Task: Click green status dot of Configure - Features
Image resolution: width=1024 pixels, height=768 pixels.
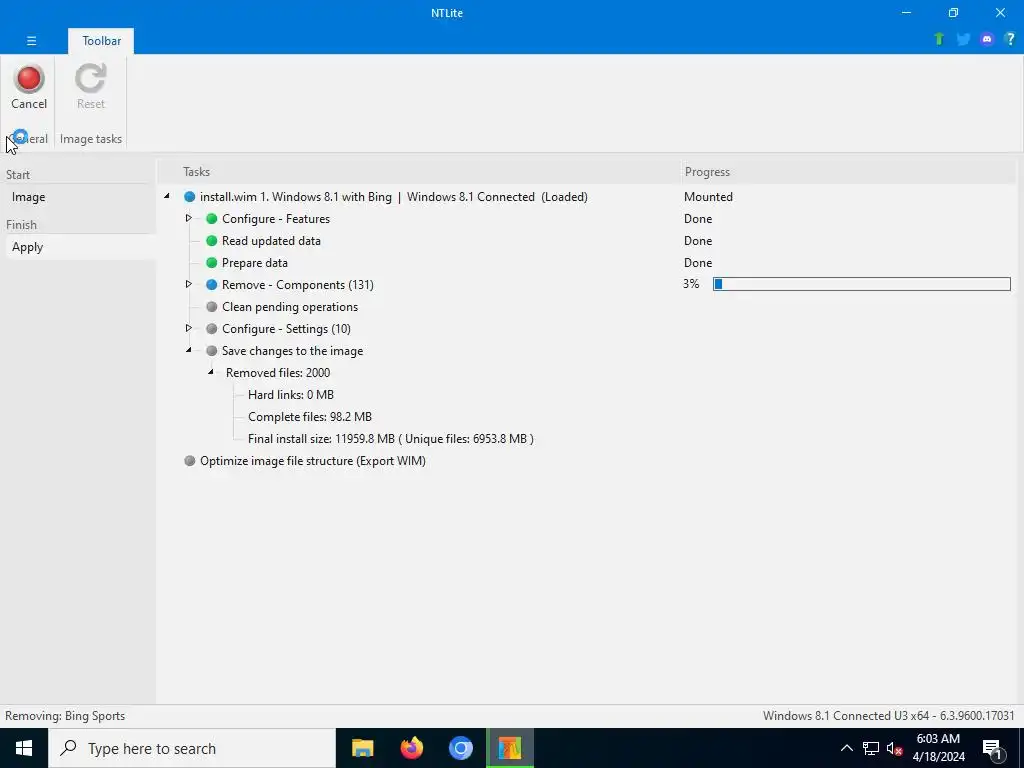Action: point(212,219)
